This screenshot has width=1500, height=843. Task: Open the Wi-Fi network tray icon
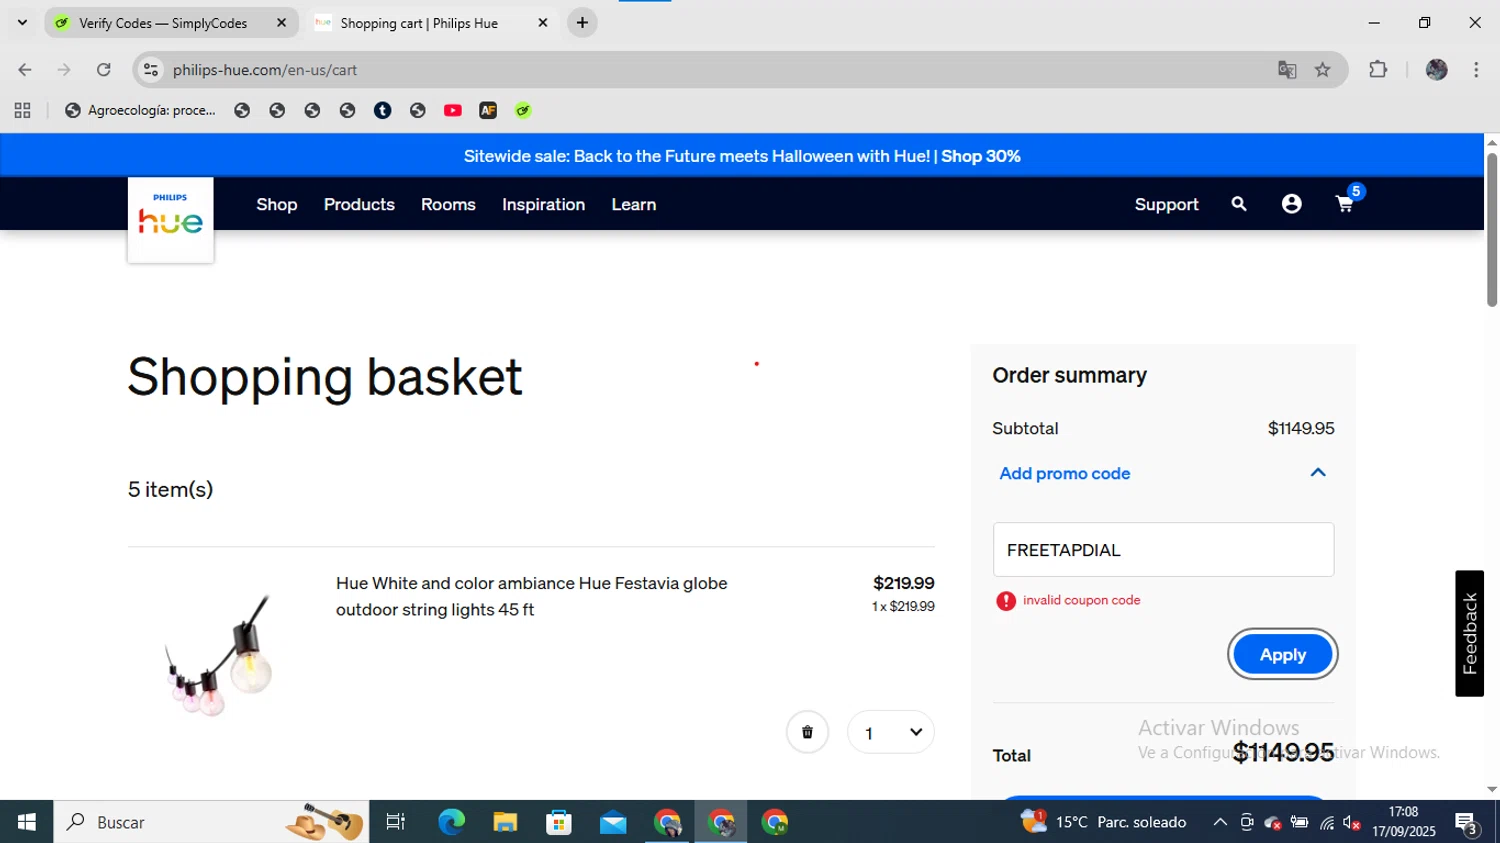pyautogui.click(x=1326, y=823)
